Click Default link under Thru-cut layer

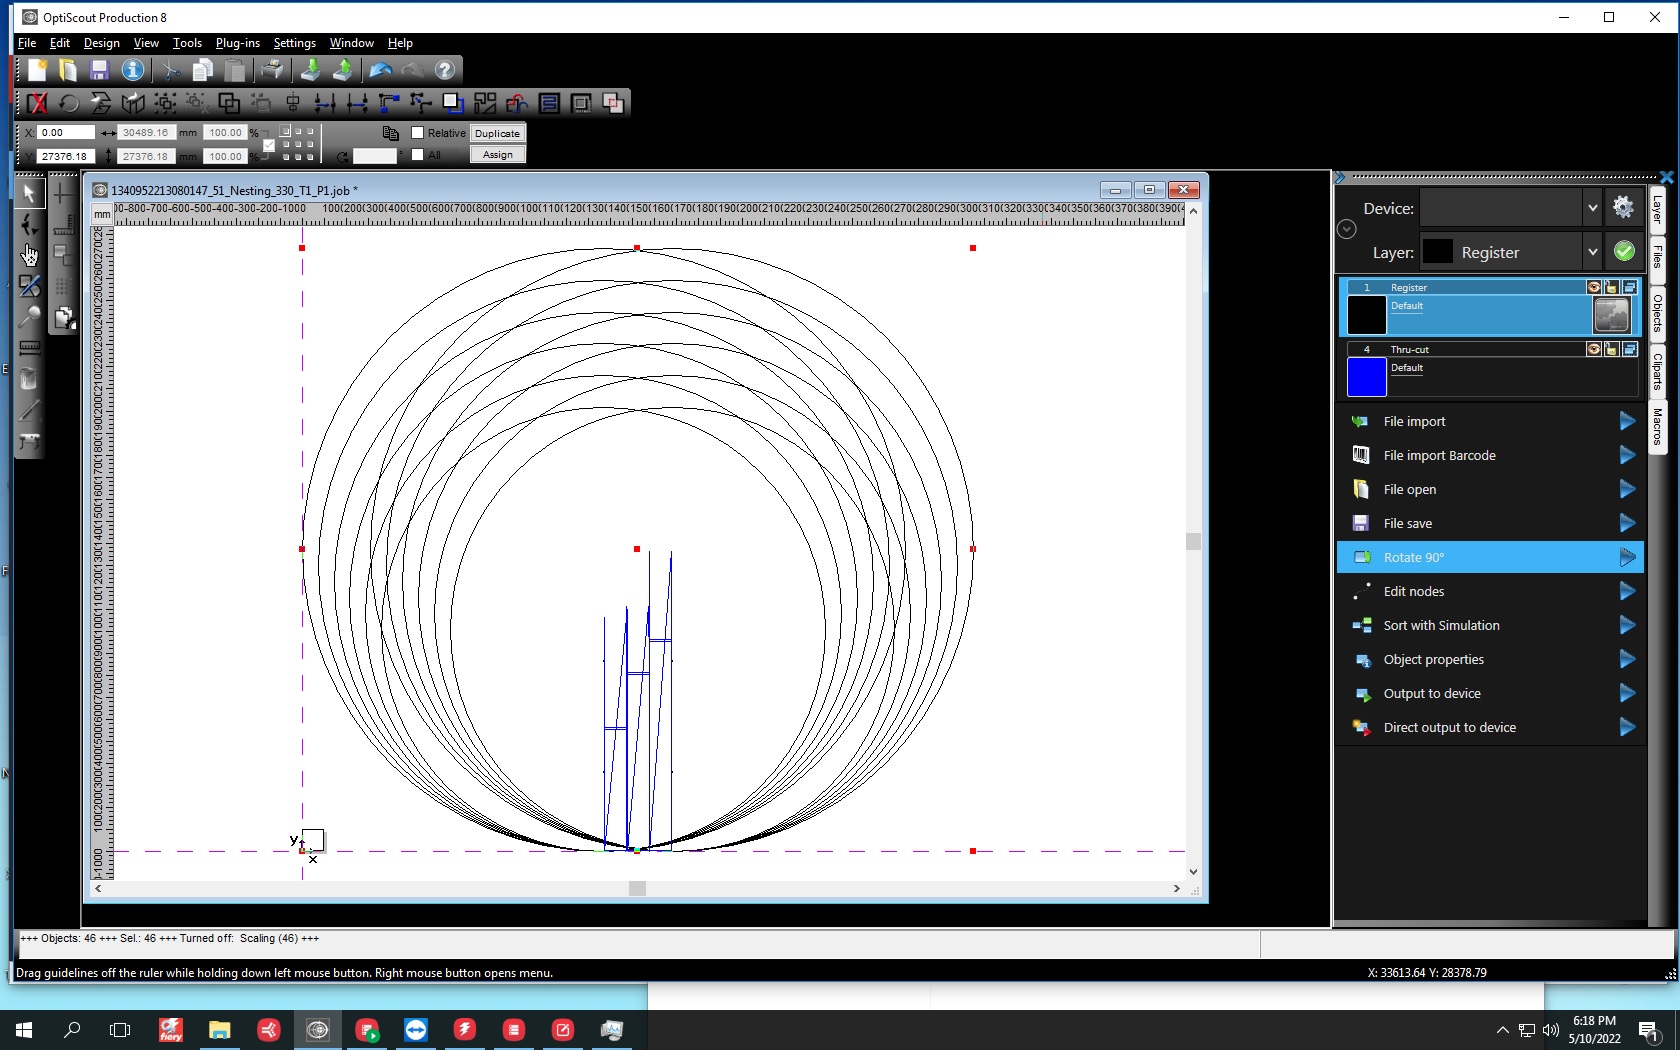(x=1406, y=368)
